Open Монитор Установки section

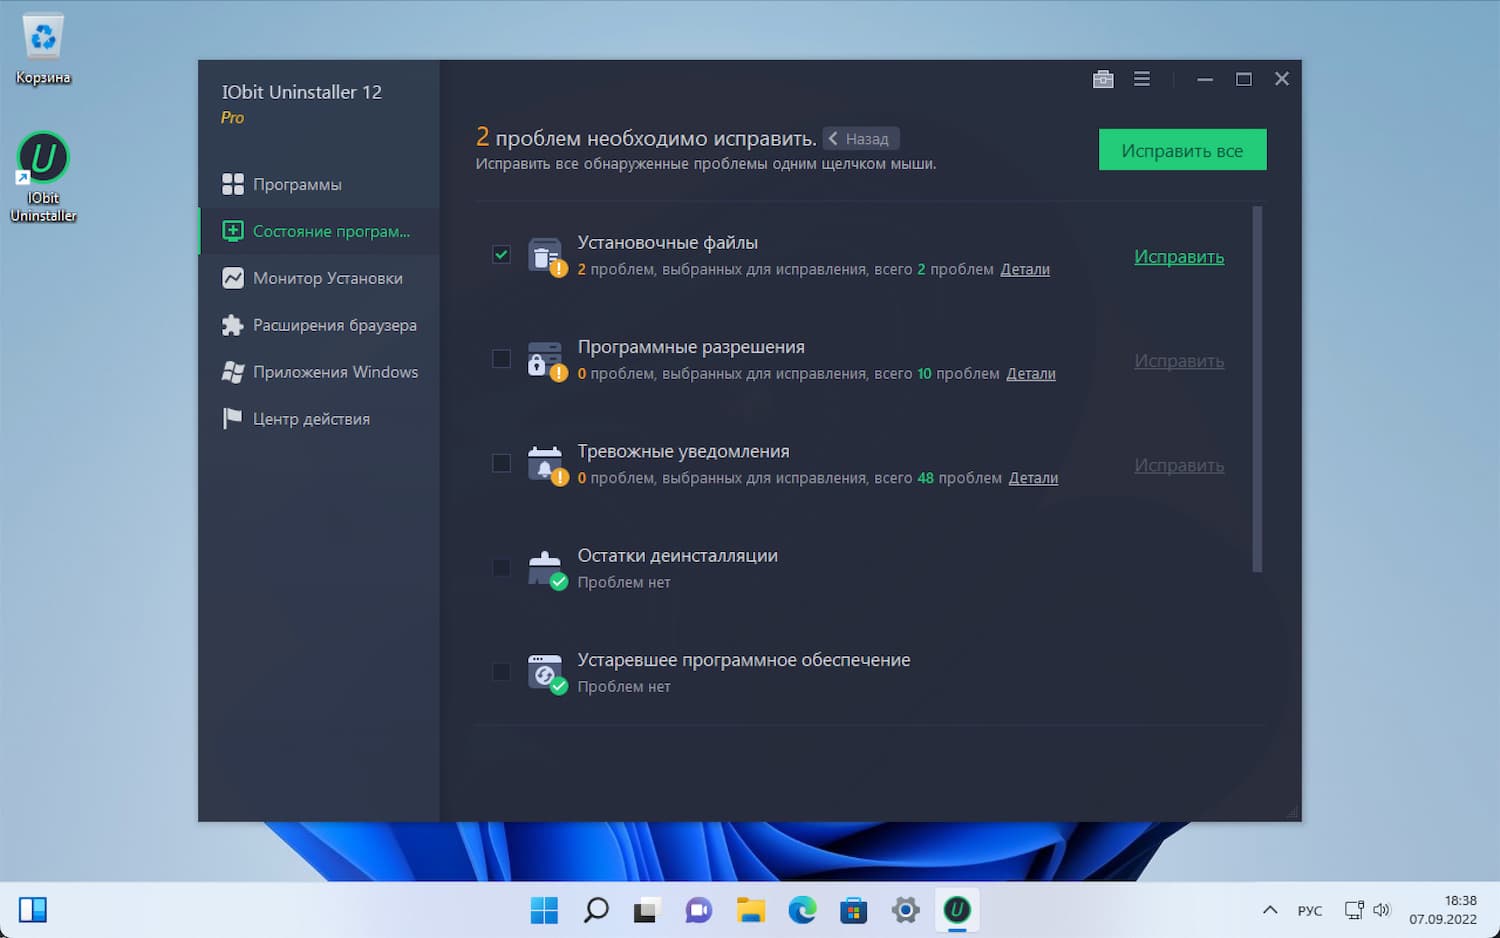[319, 278]
